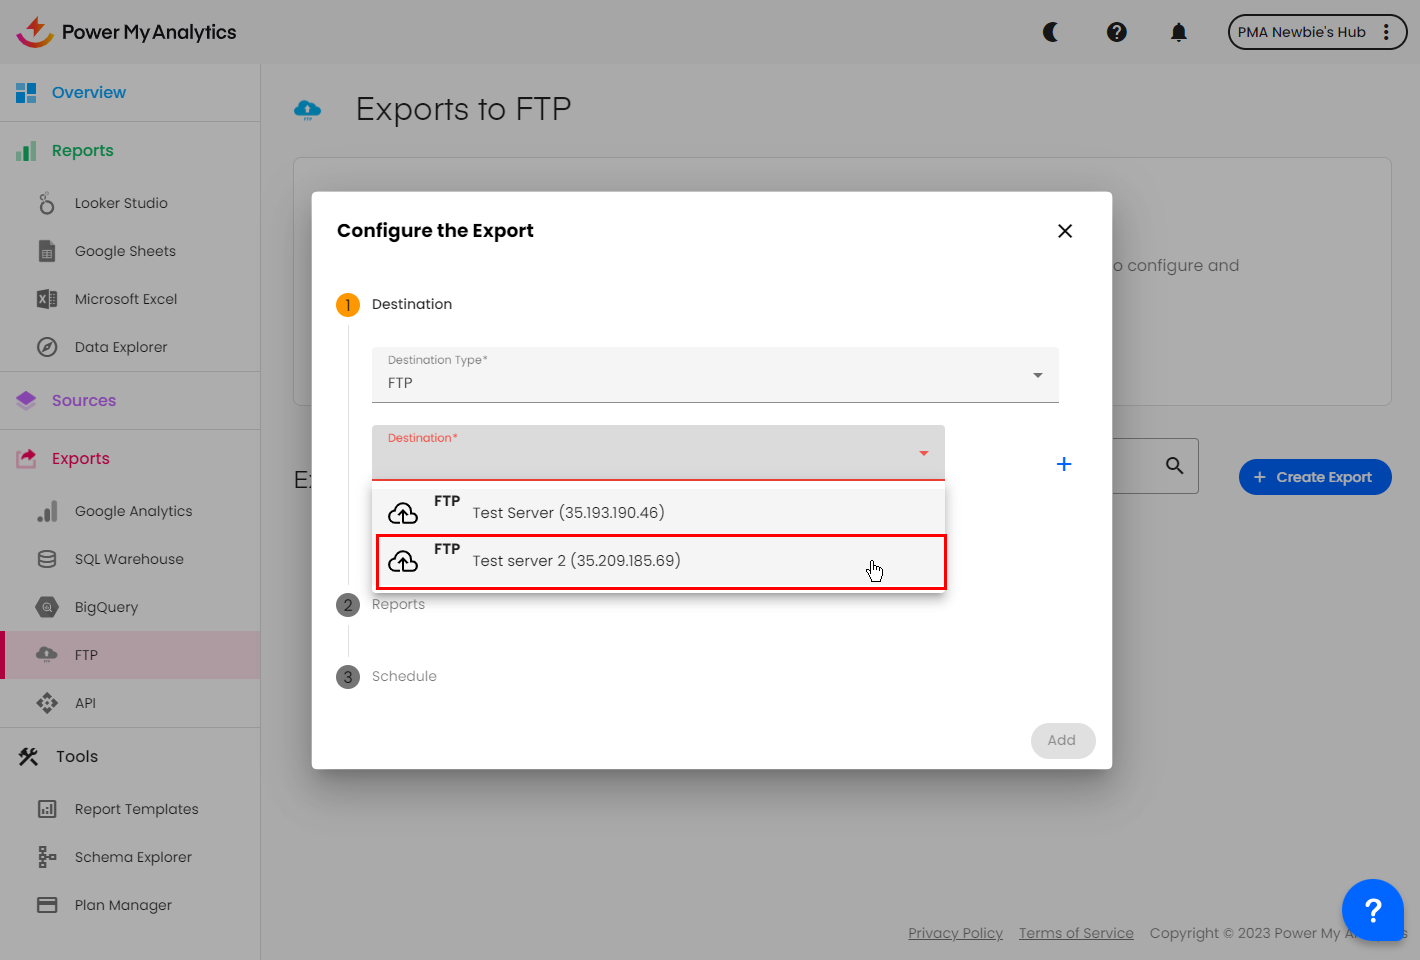Jump to the Reports step in wizard
1420x960 pixels.
click(398, 605)
